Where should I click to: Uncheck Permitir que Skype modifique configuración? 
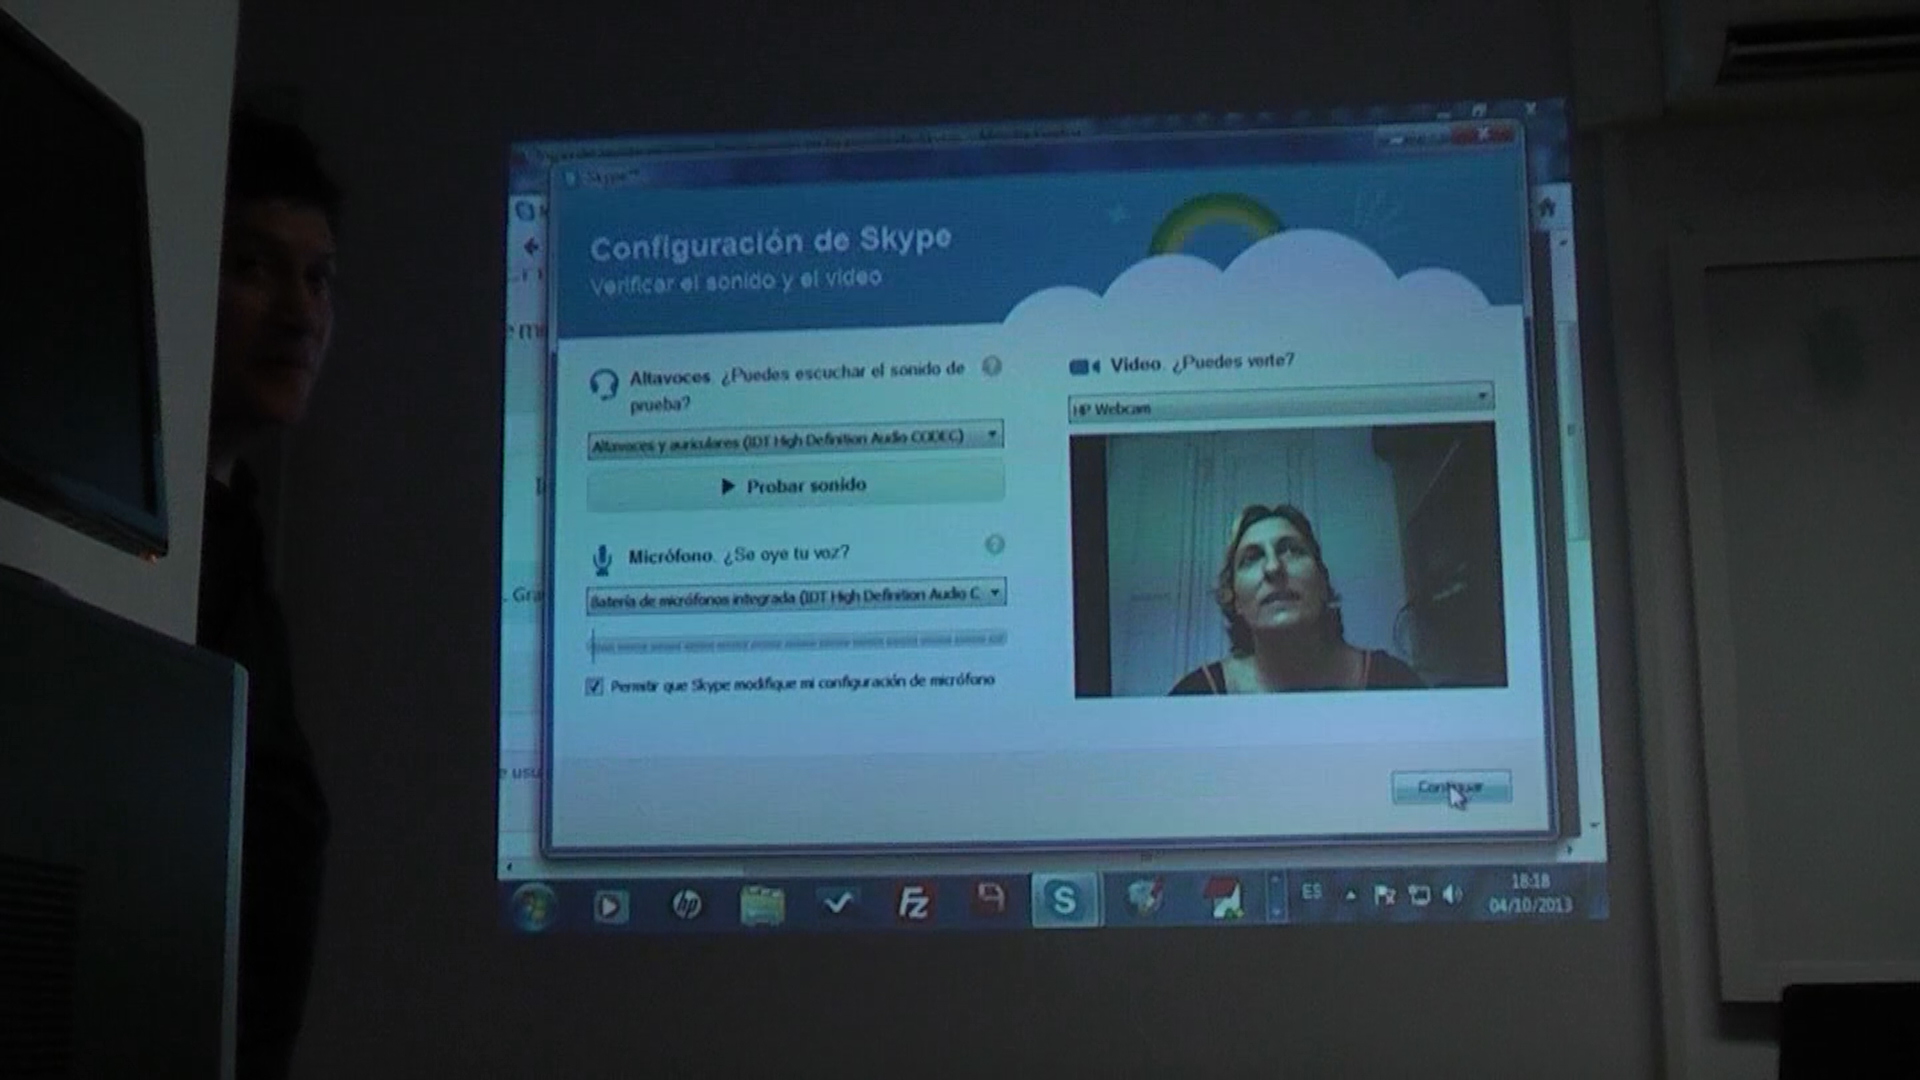tap(595, 686)
